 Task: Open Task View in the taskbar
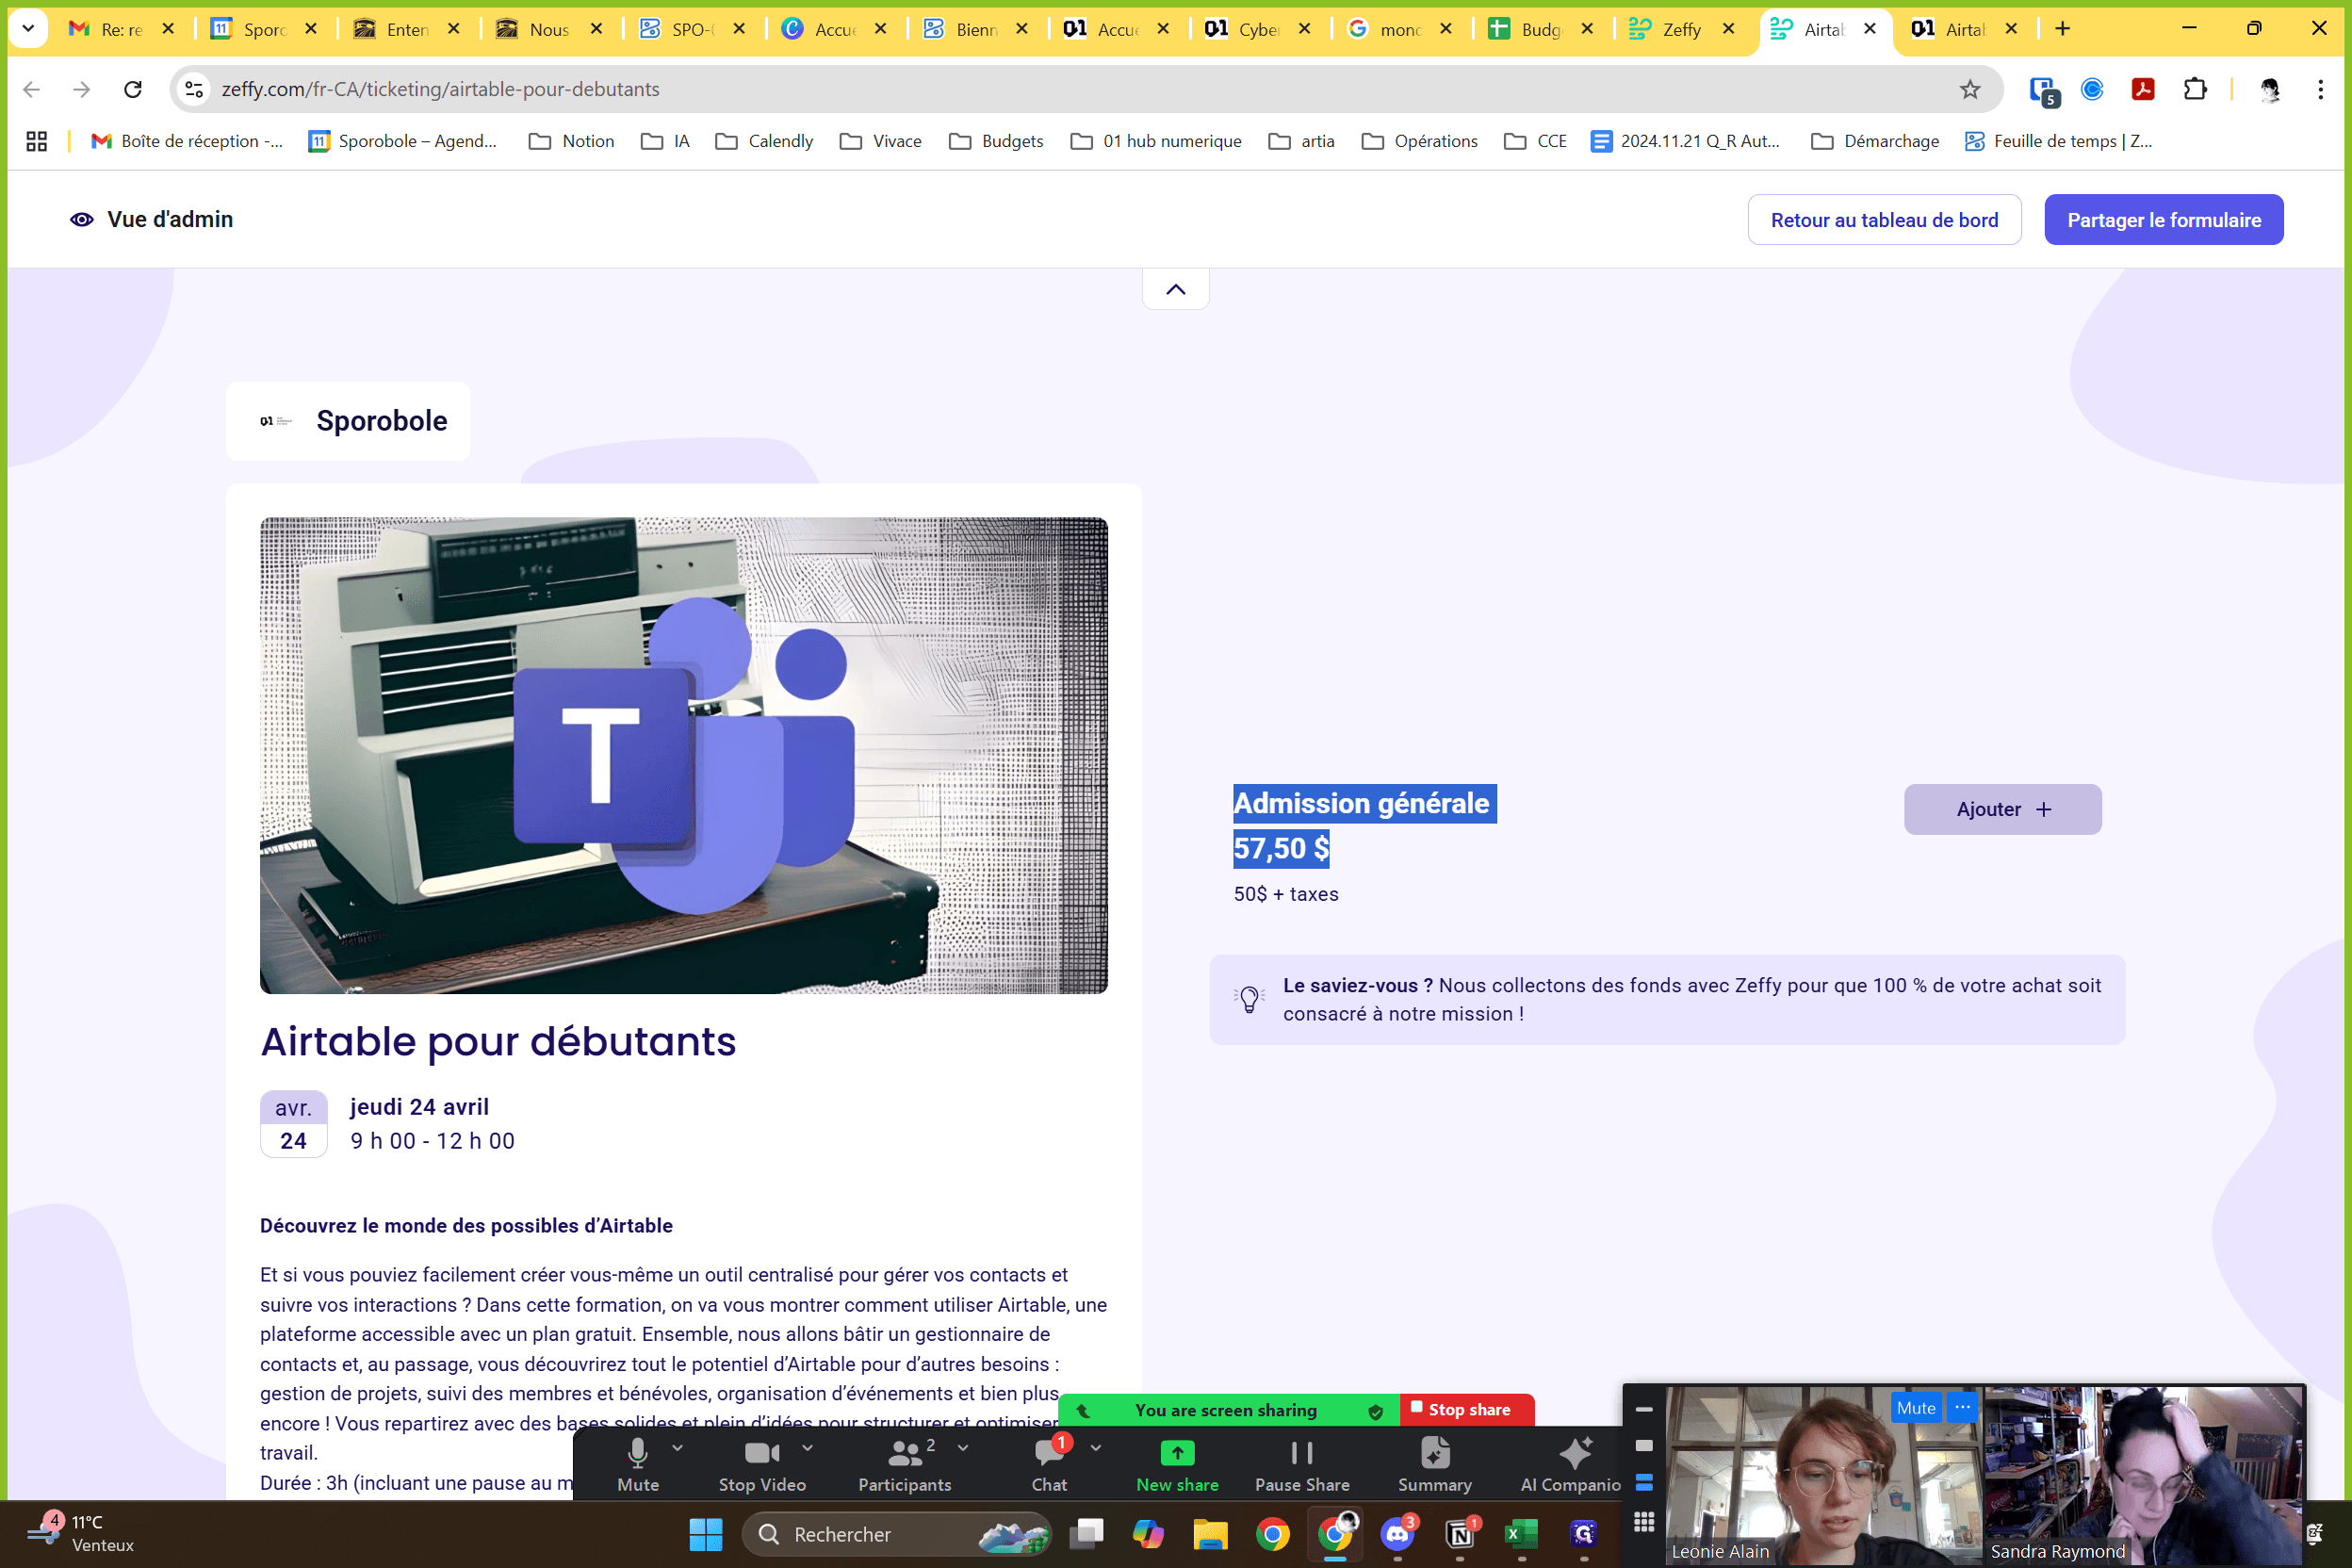tap(1086, 1534)
